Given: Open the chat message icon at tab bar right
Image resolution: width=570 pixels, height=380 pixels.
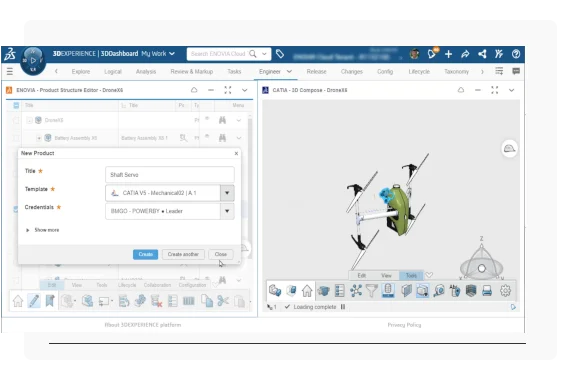Looking at the screenshot, I should [x=515, y=71].
